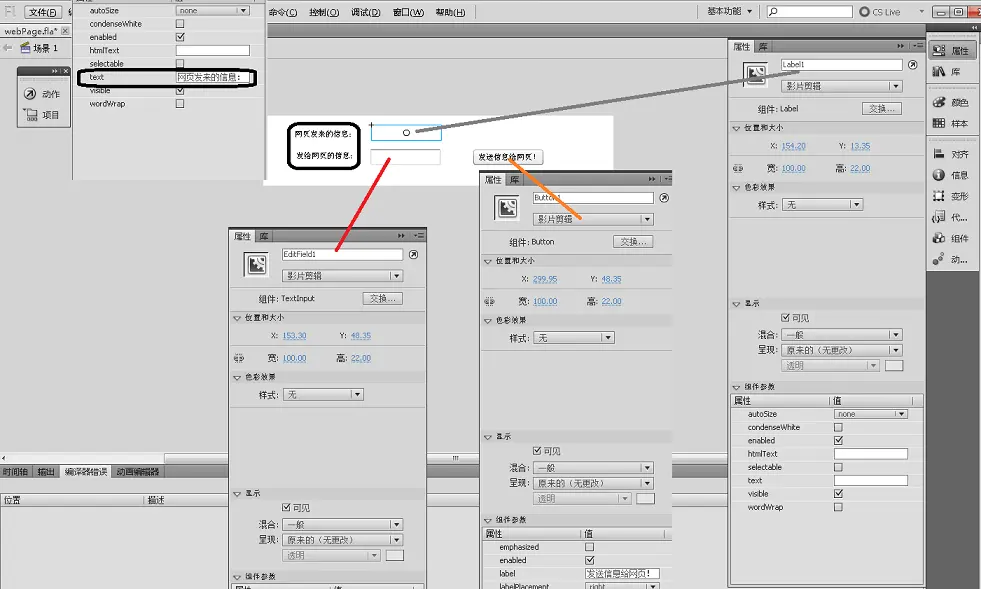981x589 pixels.
Task: Click Y value 48.35 in EditField1 panel
Action: pos(360,335)
